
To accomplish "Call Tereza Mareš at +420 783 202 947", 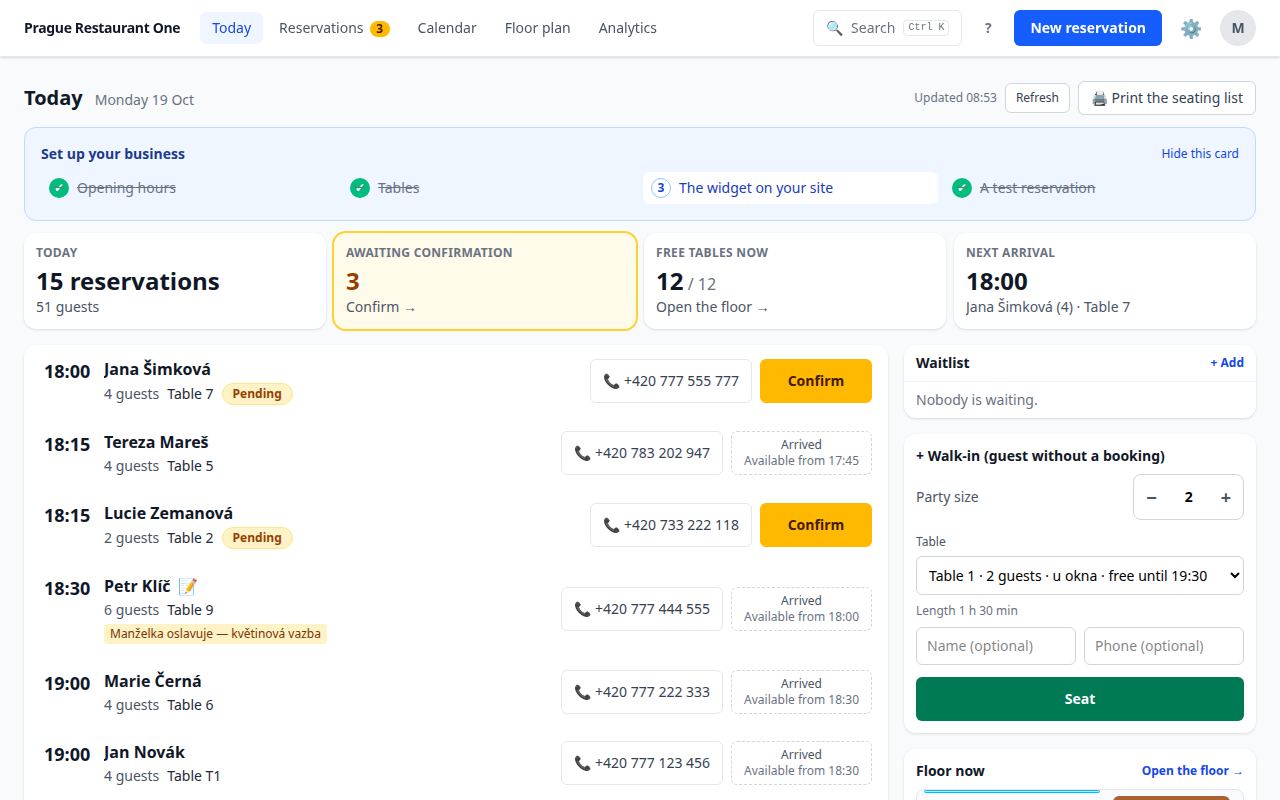I will 642,453.
